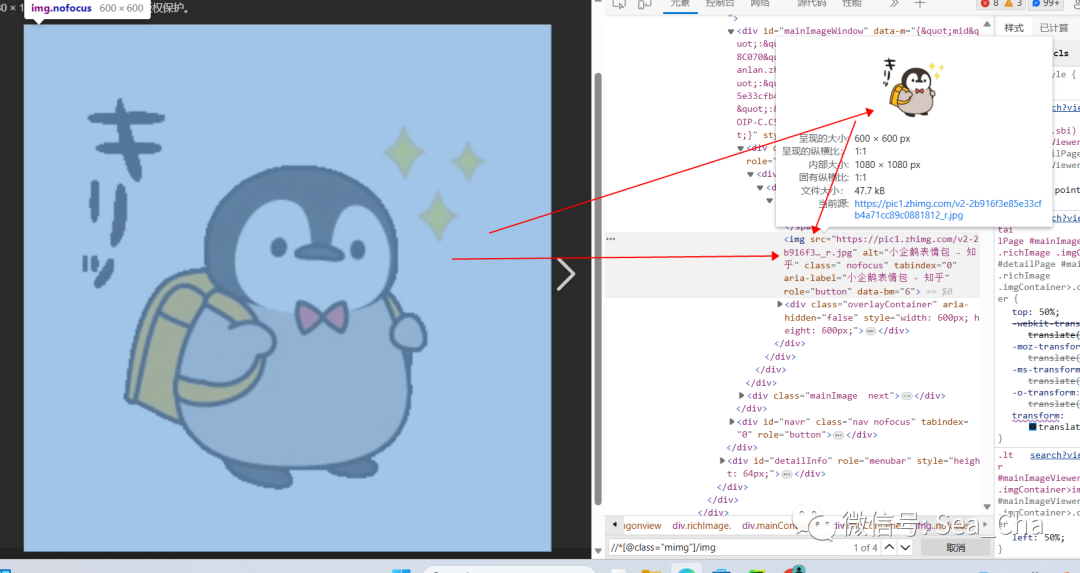The height and width of the screenshot is (573, 1080).
Task: Select the div id="detailInfo" DOM line
Action: 853,468
